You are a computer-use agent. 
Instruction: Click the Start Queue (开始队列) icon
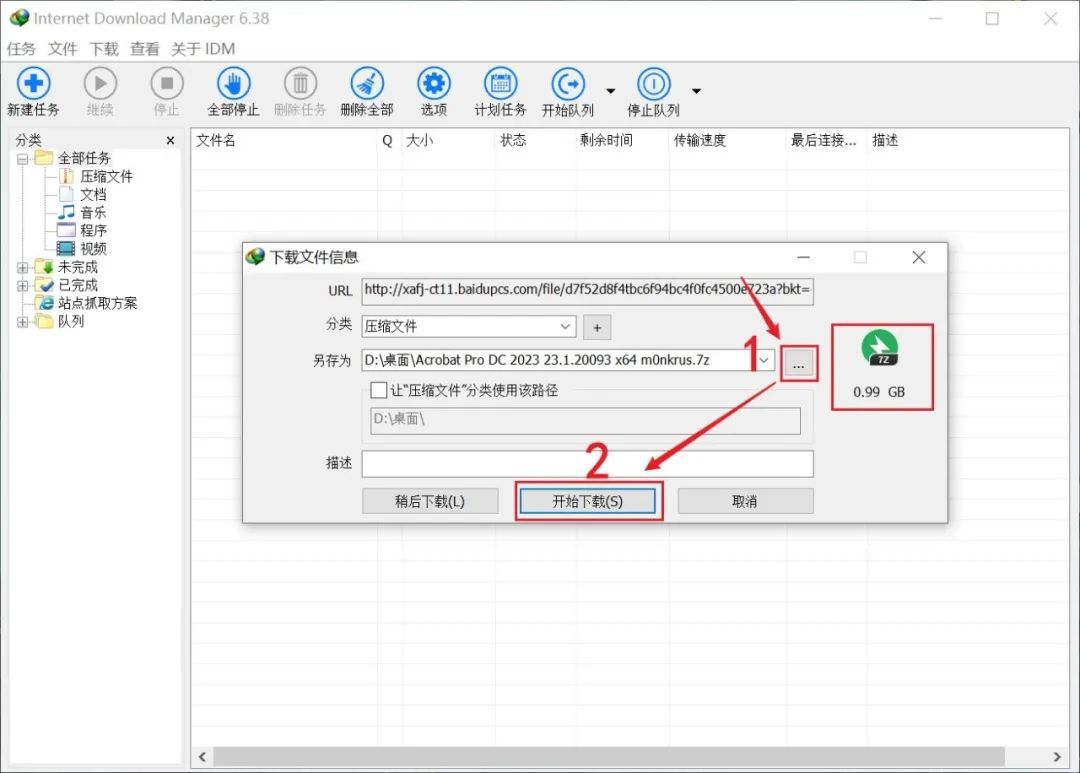568,83
